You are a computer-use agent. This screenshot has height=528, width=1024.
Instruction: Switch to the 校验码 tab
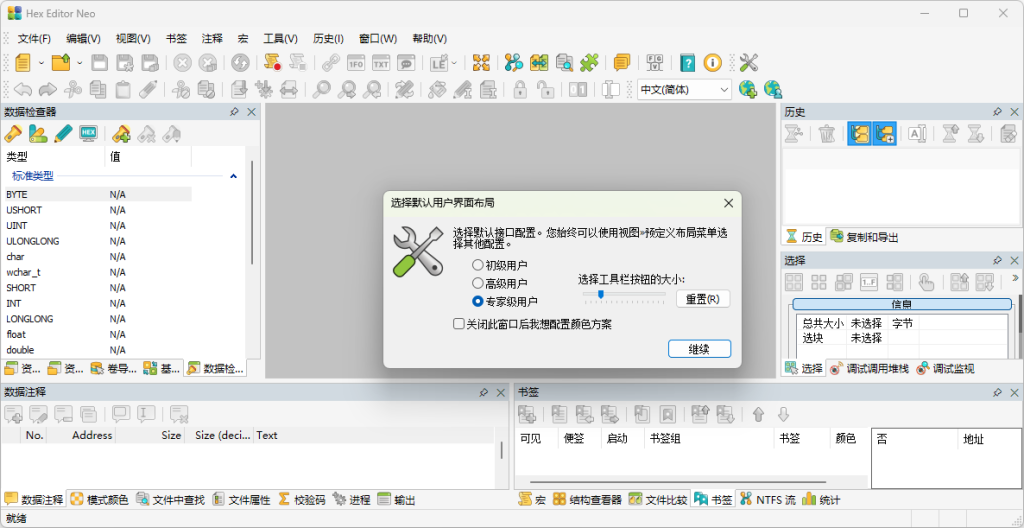(302, 500)
